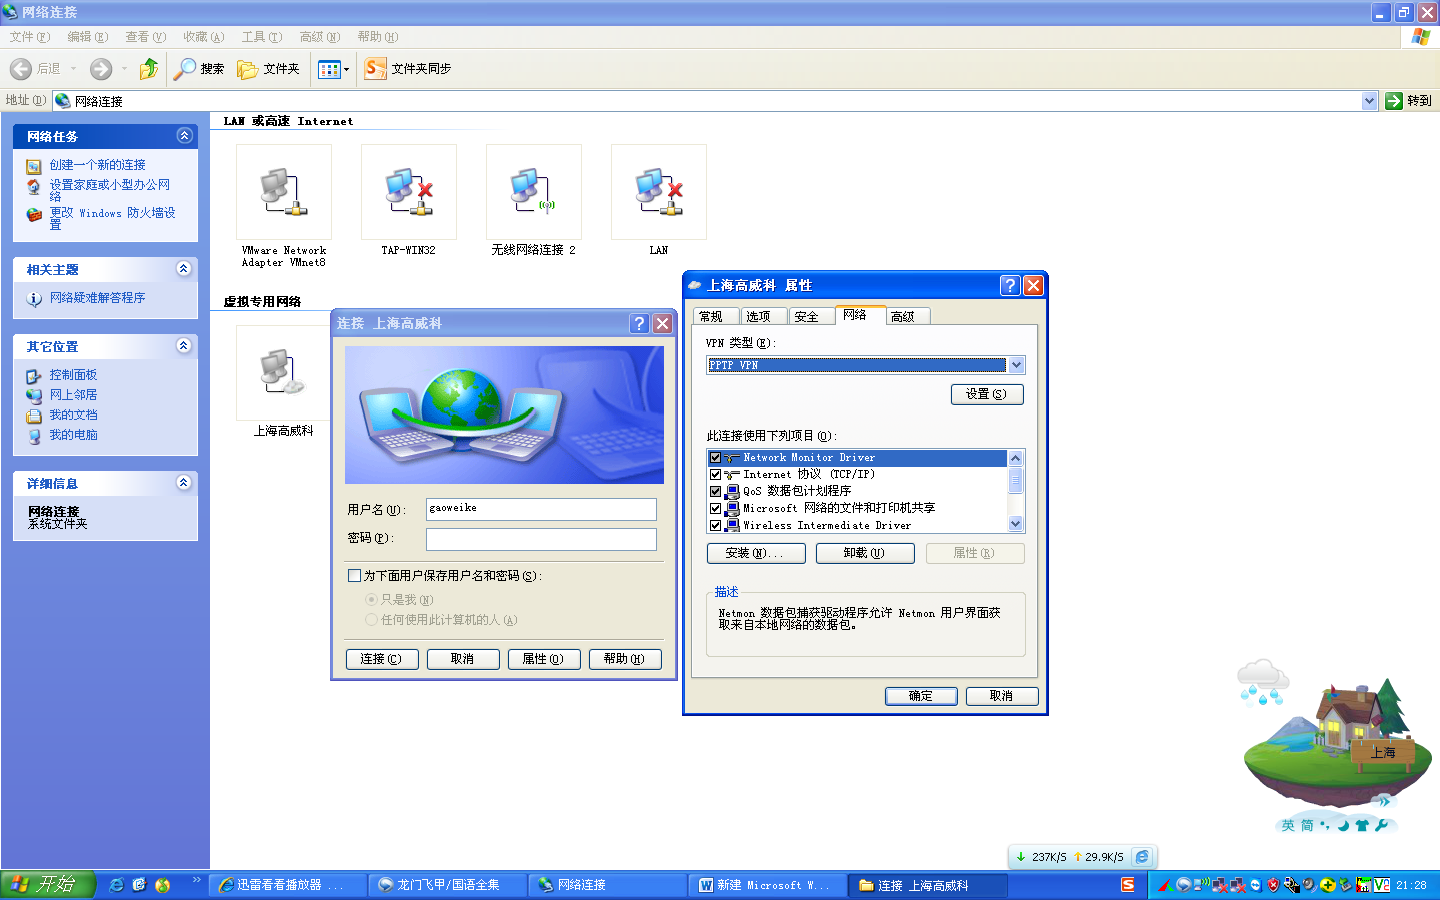The width and height of the screenshot is (1440, 900).
Task: Click the Up folder toolbar icon
Action: 149,69
